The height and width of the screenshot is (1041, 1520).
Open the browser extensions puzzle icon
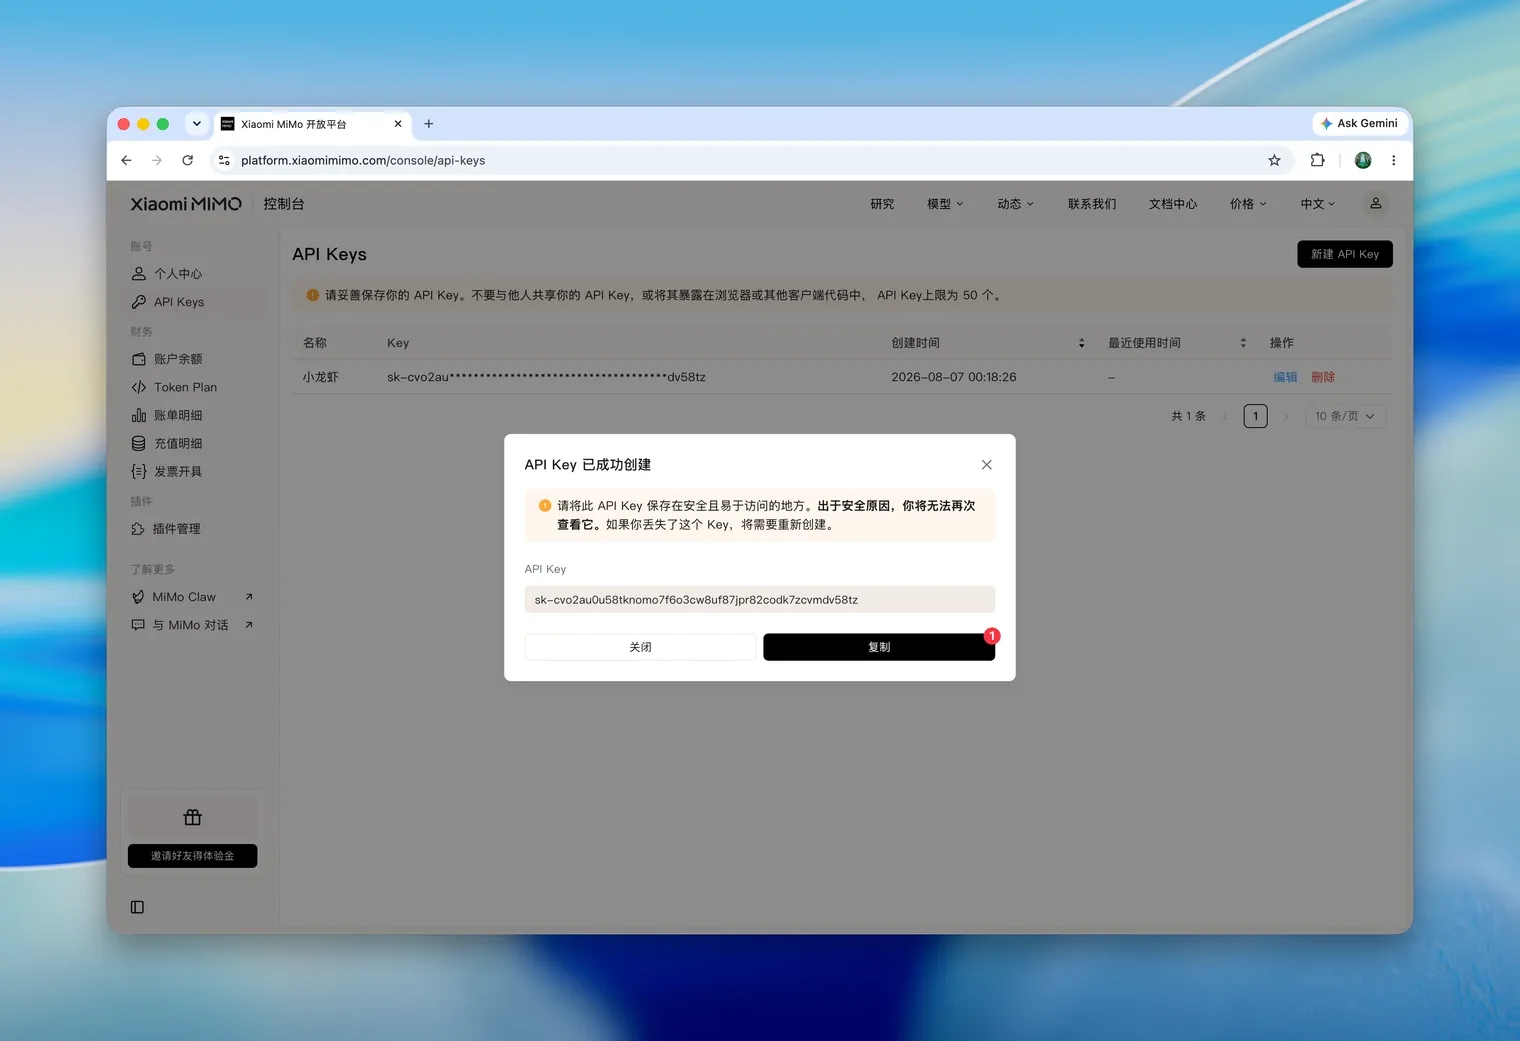coord(1317,160)
